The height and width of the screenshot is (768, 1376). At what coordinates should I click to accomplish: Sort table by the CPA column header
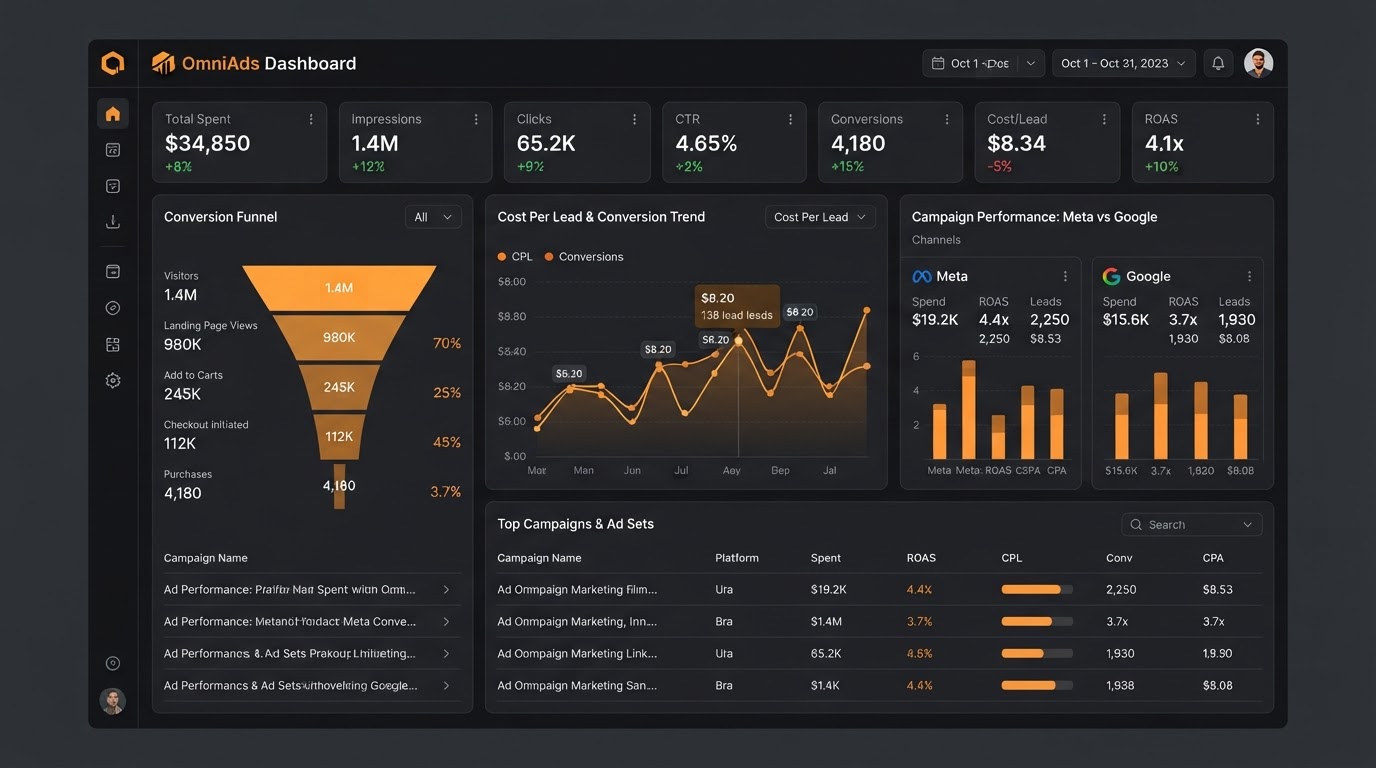pyautogui.click(x=1213, y=558)
